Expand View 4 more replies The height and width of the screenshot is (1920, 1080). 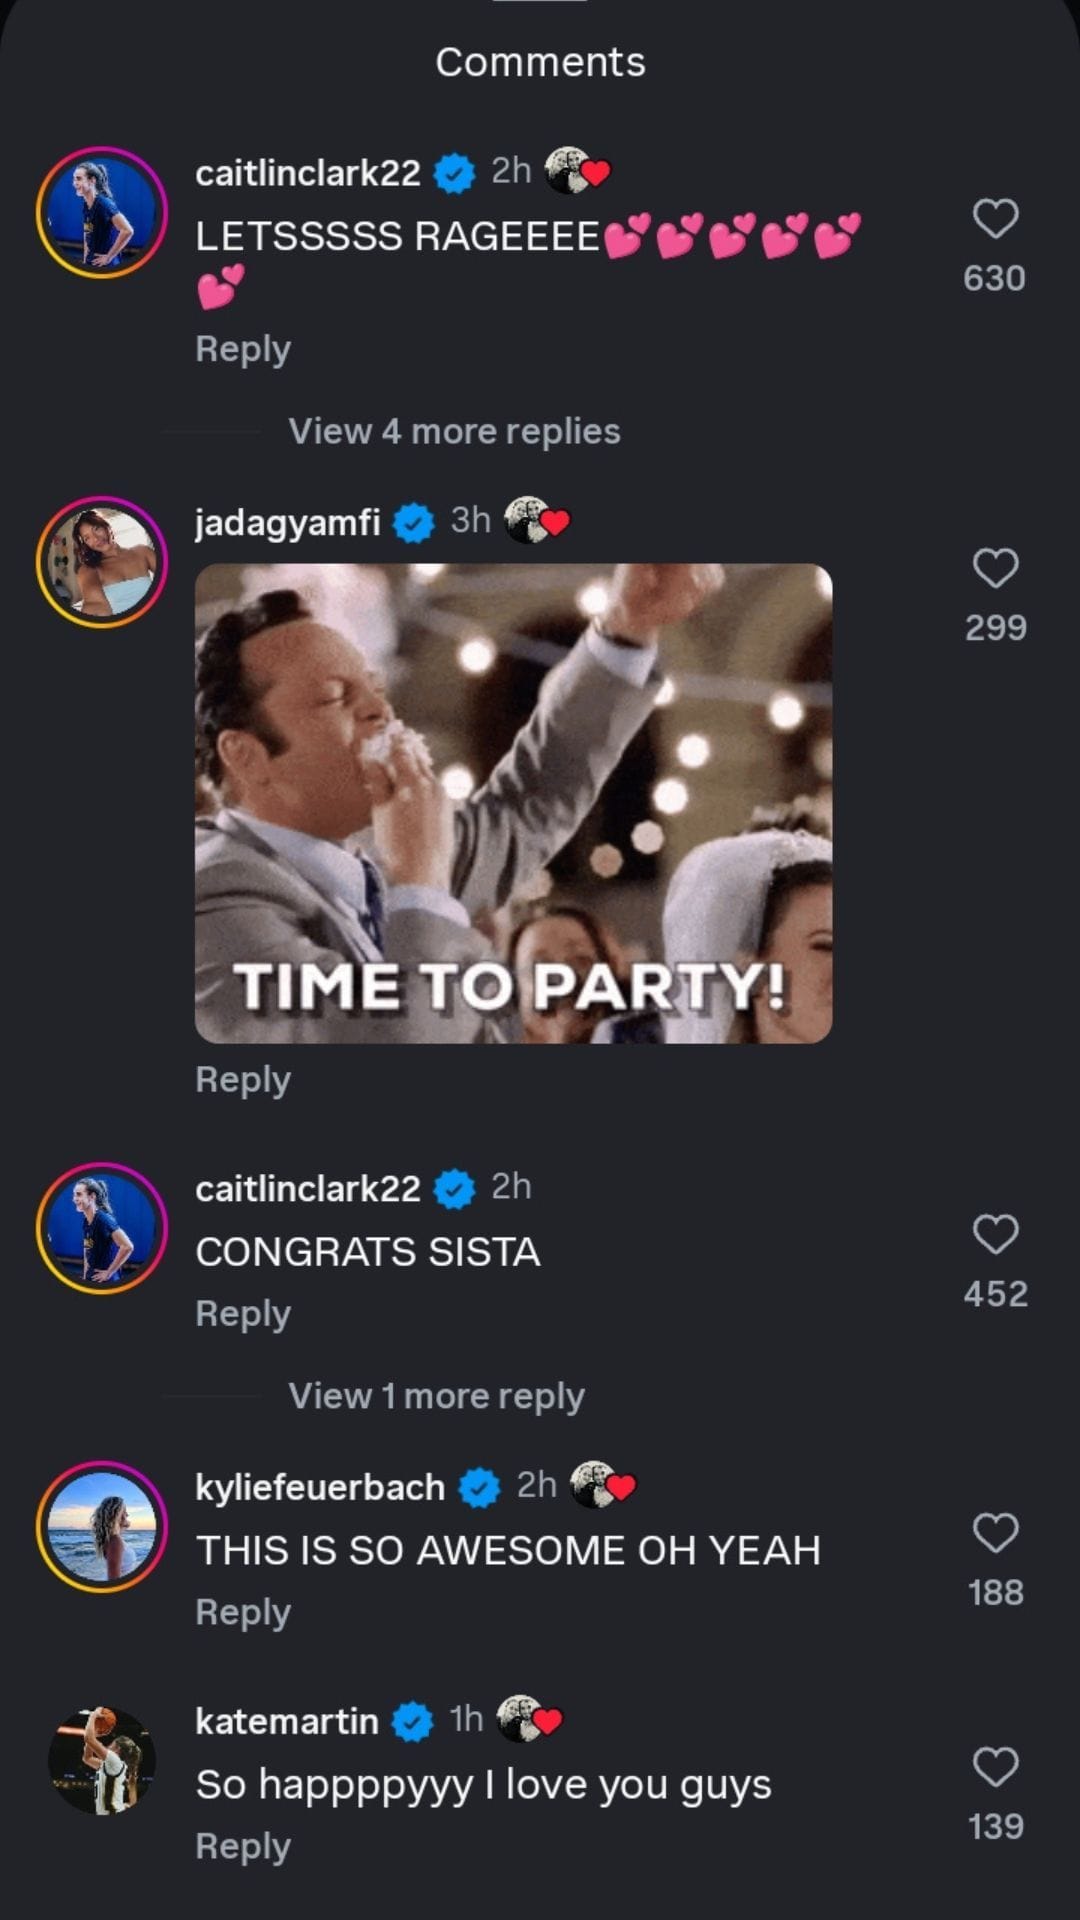pos(454,431)
